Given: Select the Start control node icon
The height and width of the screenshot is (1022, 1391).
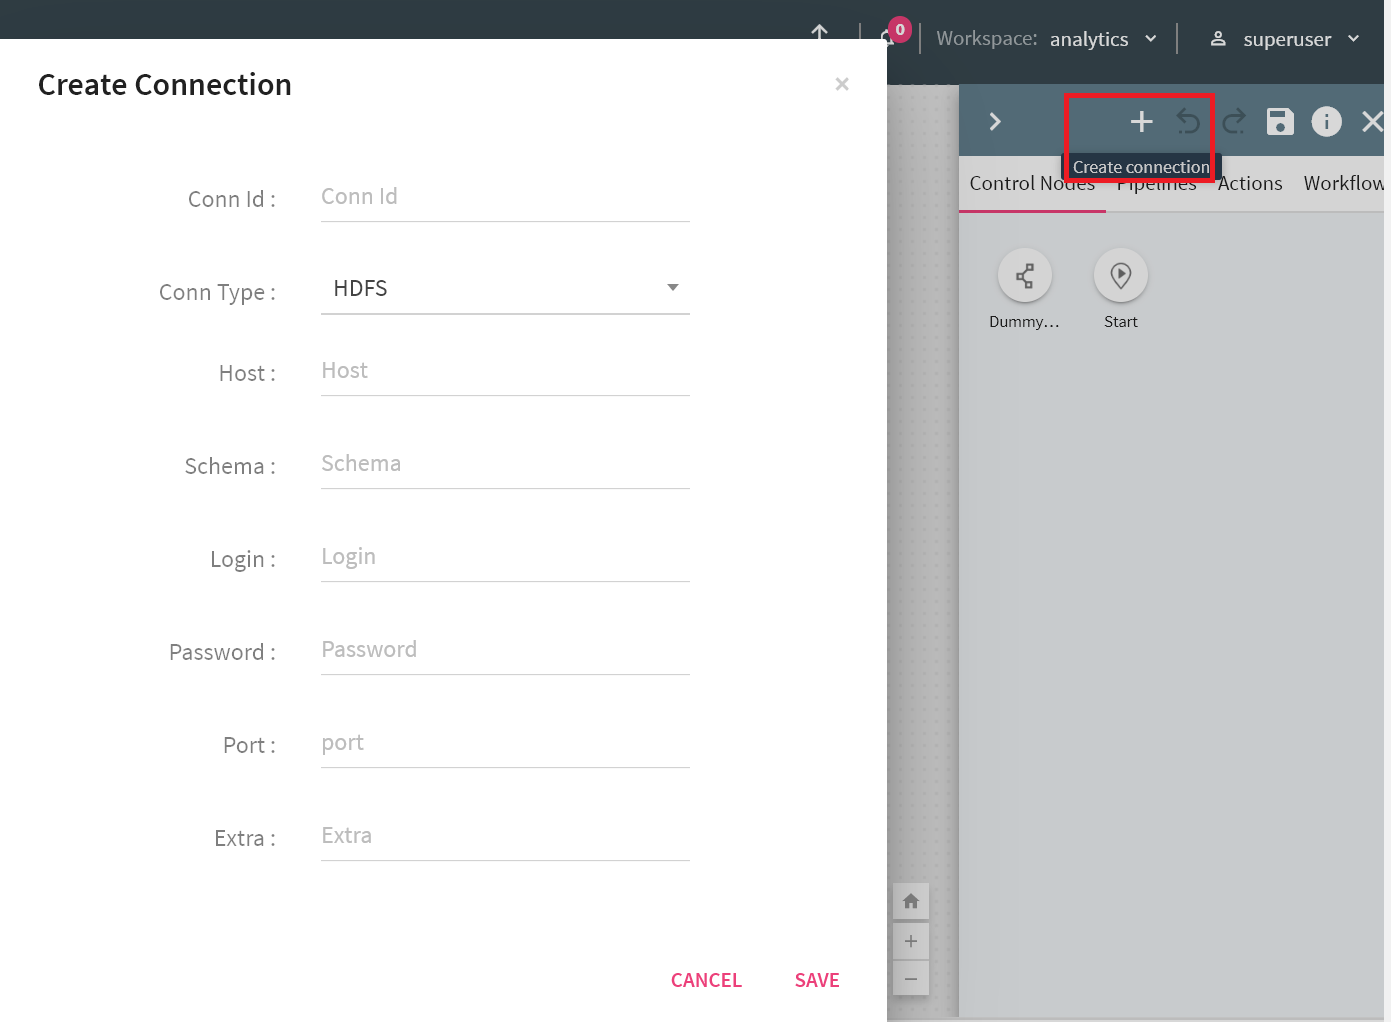Looking at the screenshot, I should coord(1120,276).
